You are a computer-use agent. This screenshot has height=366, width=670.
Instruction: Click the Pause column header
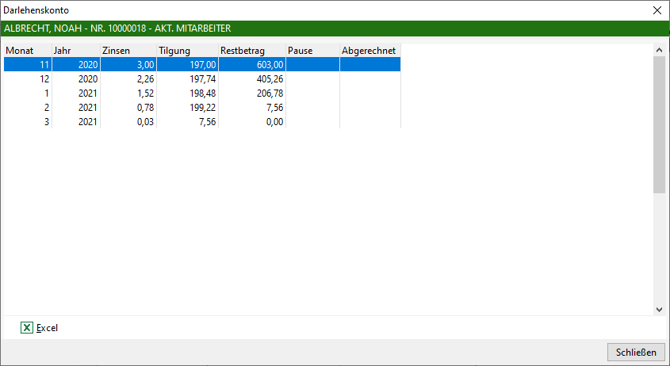[x=313, y=50]
